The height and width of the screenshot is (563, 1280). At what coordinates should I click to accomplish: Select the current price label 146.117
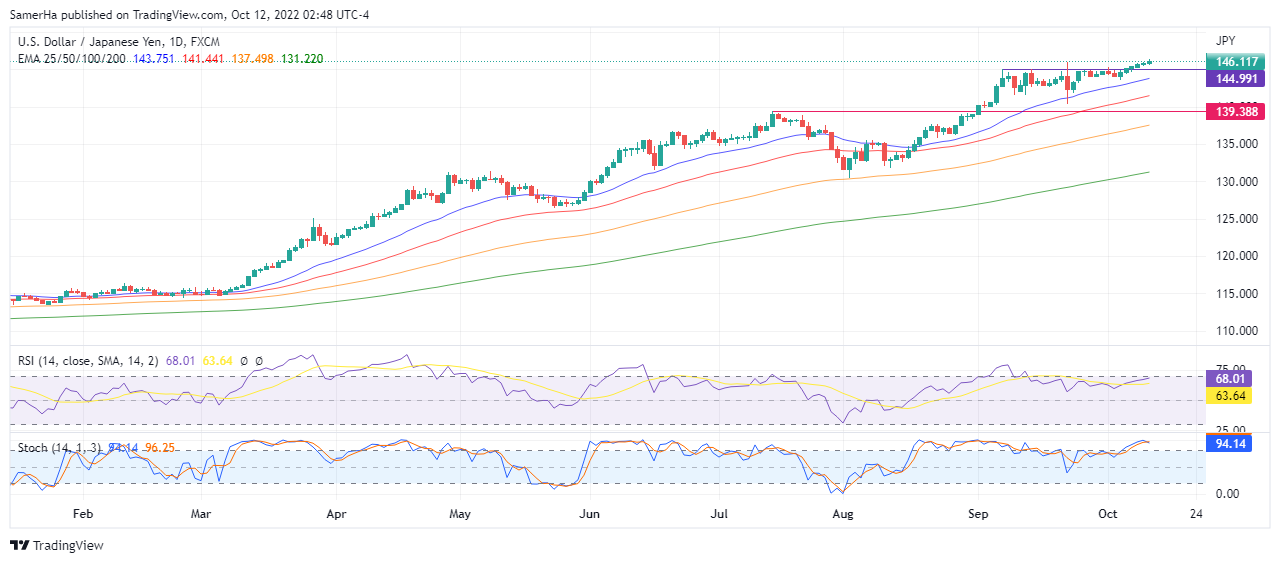click(1229, 62)
